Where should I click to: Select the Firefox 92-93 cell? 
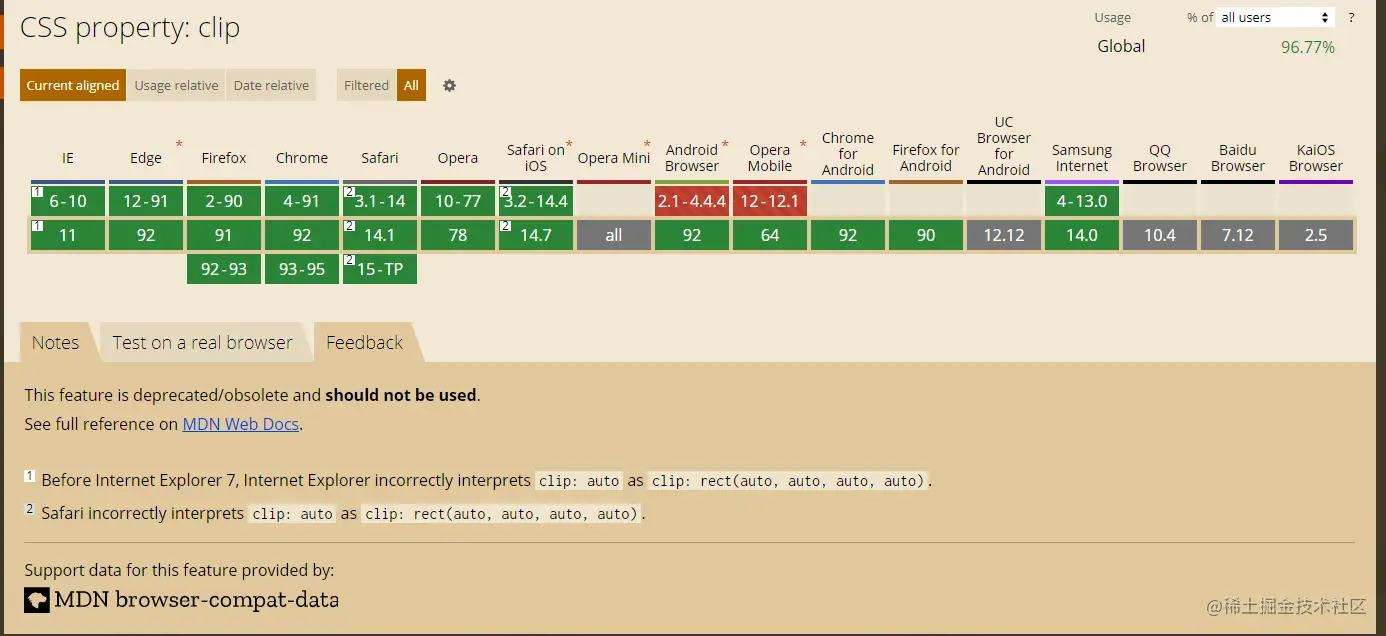click(x=224, y=269)
